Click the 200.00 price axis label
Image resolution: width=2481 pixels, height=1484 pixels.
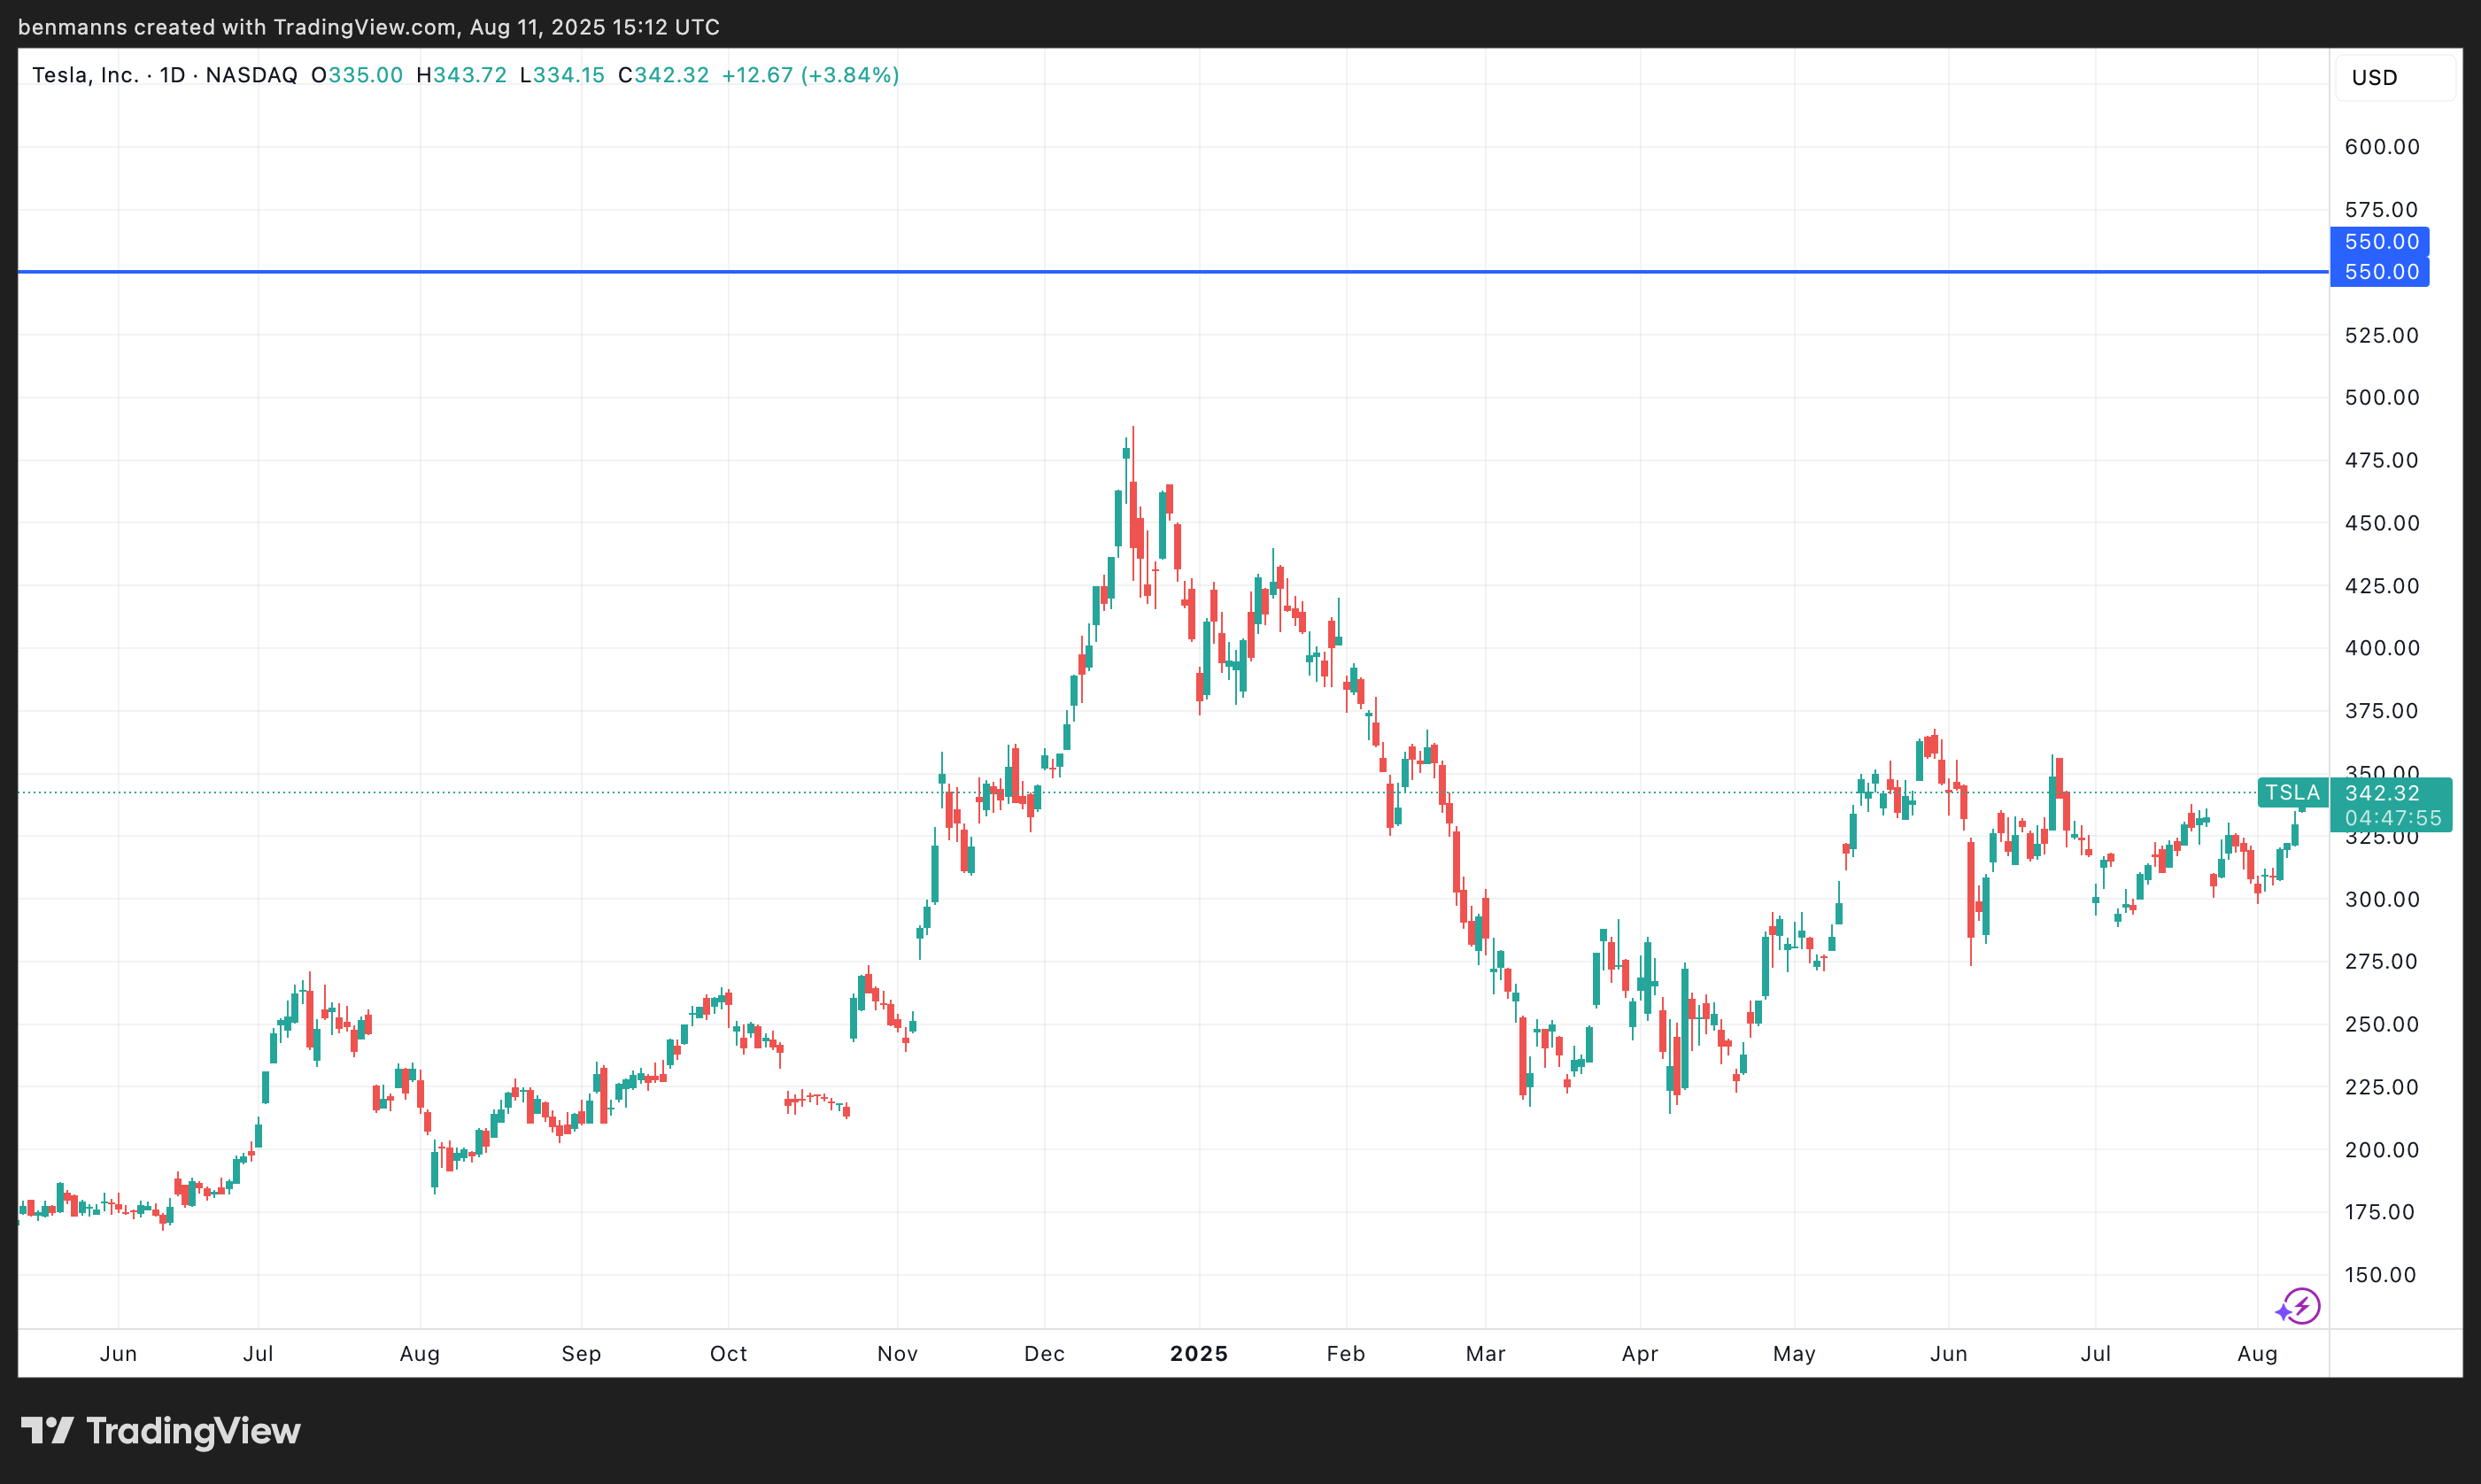click(2382, 1150)
